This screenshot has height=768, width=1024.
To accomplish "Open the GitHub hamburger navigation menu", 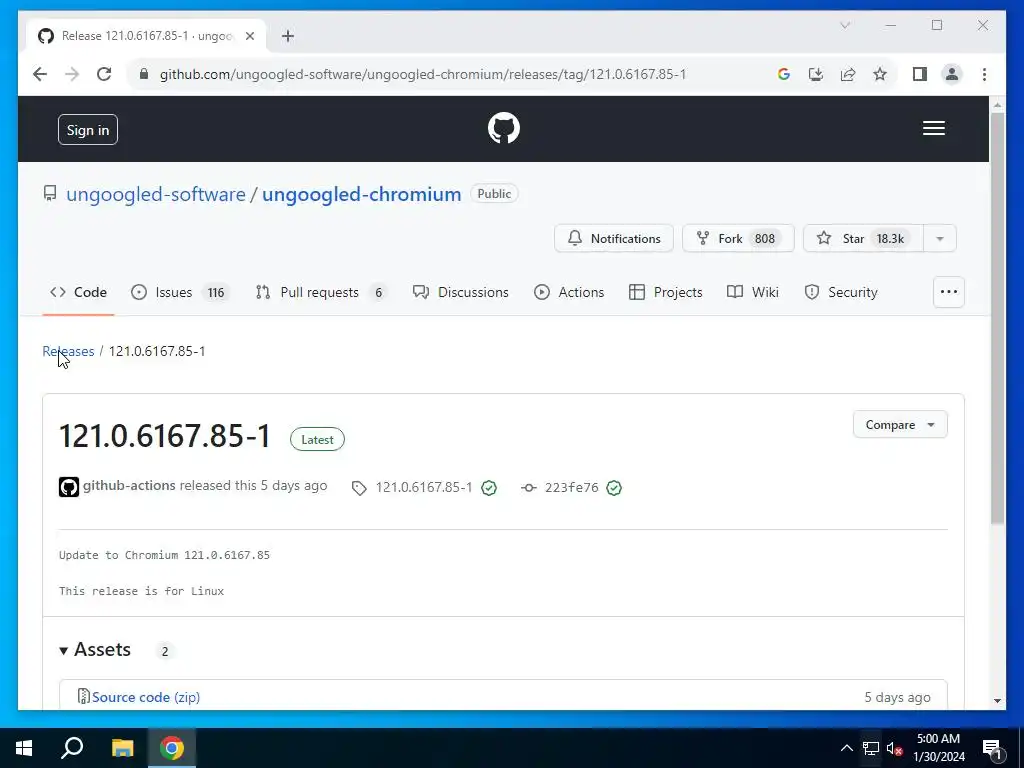I will click(934, 128).
